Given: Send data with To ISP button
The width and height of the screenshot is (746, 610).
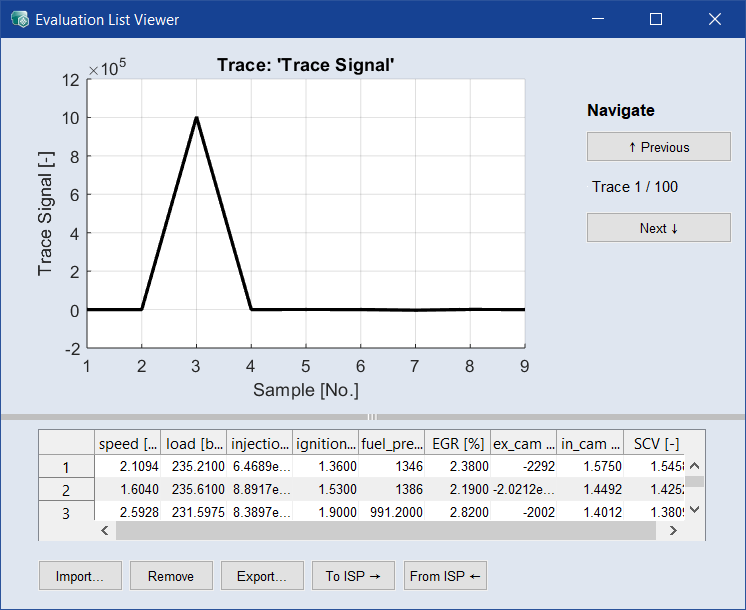Looking at the screenshot, I should click(x=353, y=576).
